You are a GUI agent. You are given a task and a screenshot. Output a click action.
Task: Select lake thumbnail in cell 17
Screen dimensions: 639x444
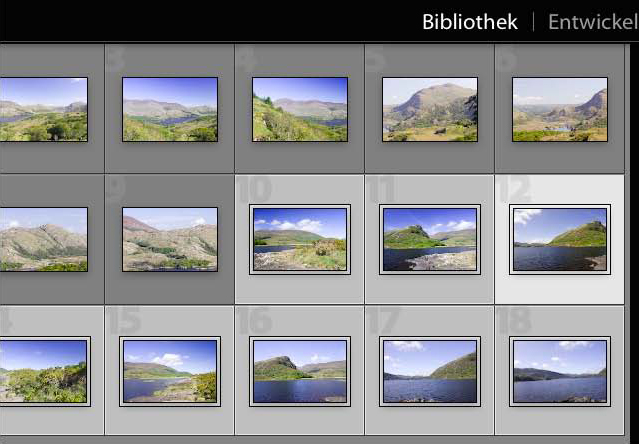(430, 371)
